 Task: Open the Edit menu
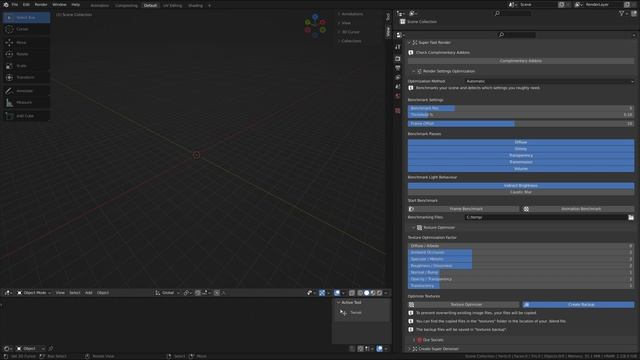click(x=26, y=4)
